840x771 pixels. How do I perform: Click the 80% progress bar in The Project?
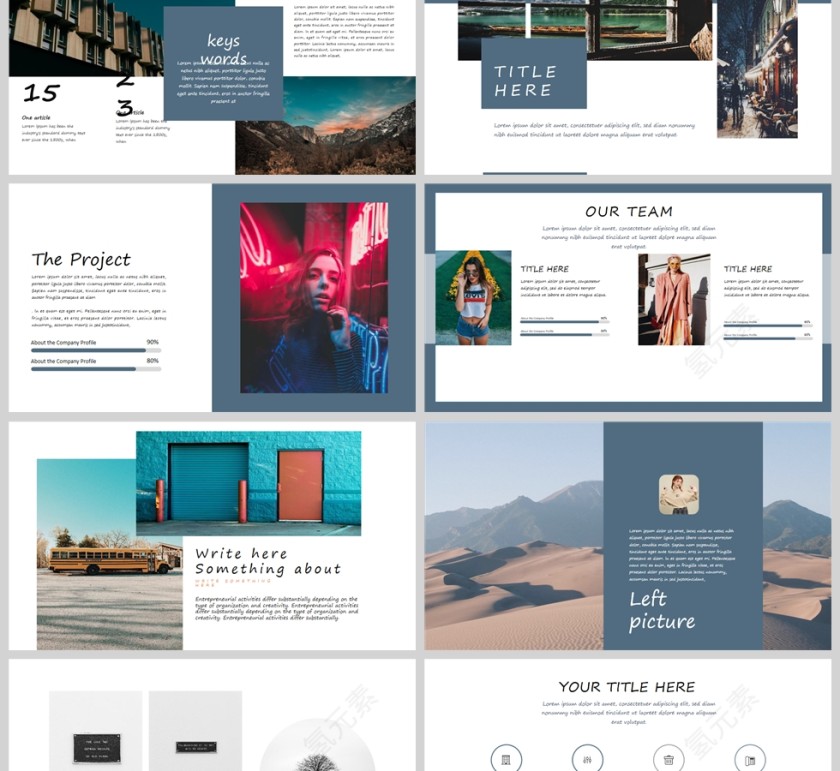pyautogui.click(x=95, y=369)
